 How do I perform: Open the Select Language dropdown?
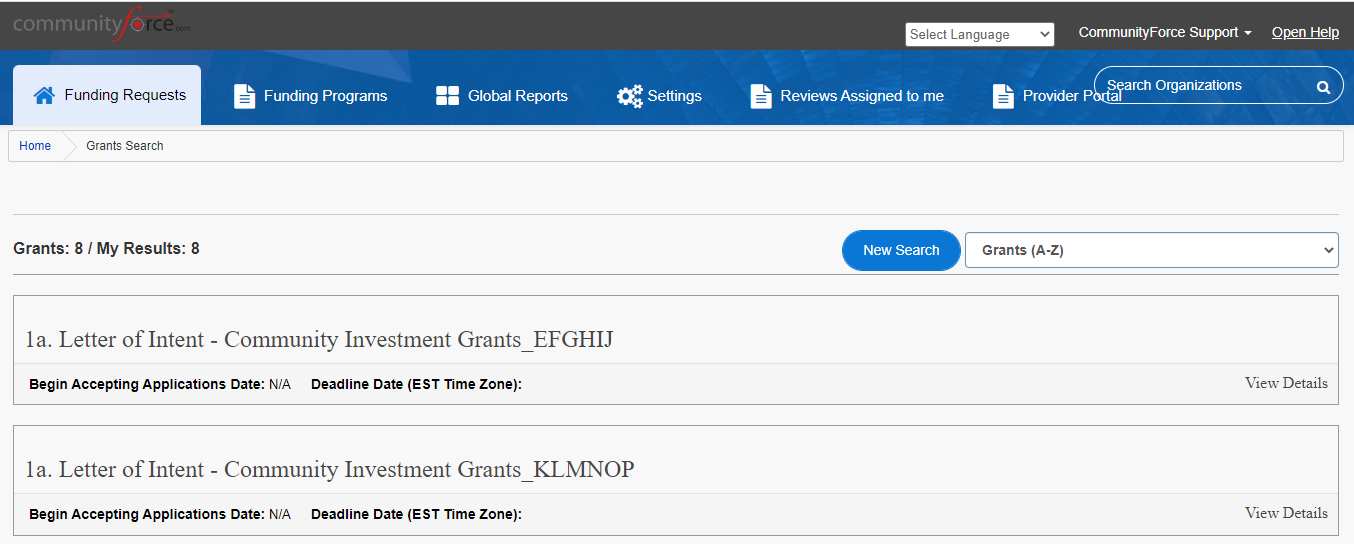pyautogui.click(x=980, y=34)
